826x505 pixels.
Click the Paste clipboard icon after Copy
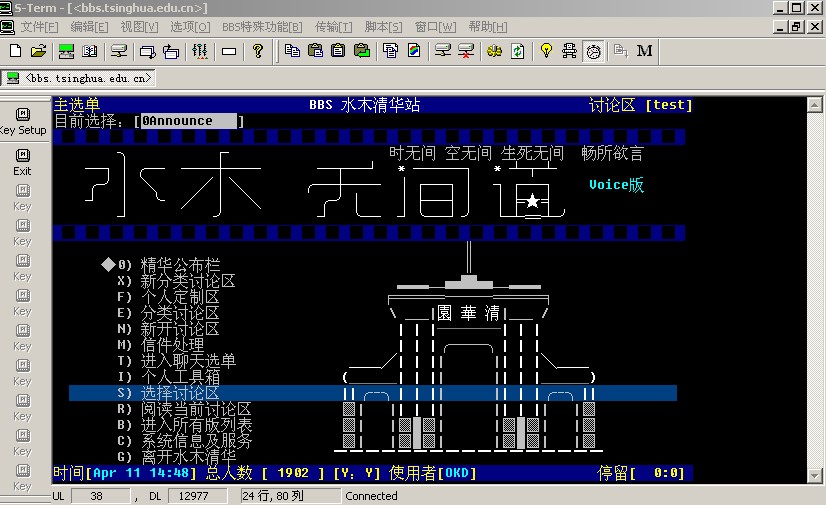point(315,51)
